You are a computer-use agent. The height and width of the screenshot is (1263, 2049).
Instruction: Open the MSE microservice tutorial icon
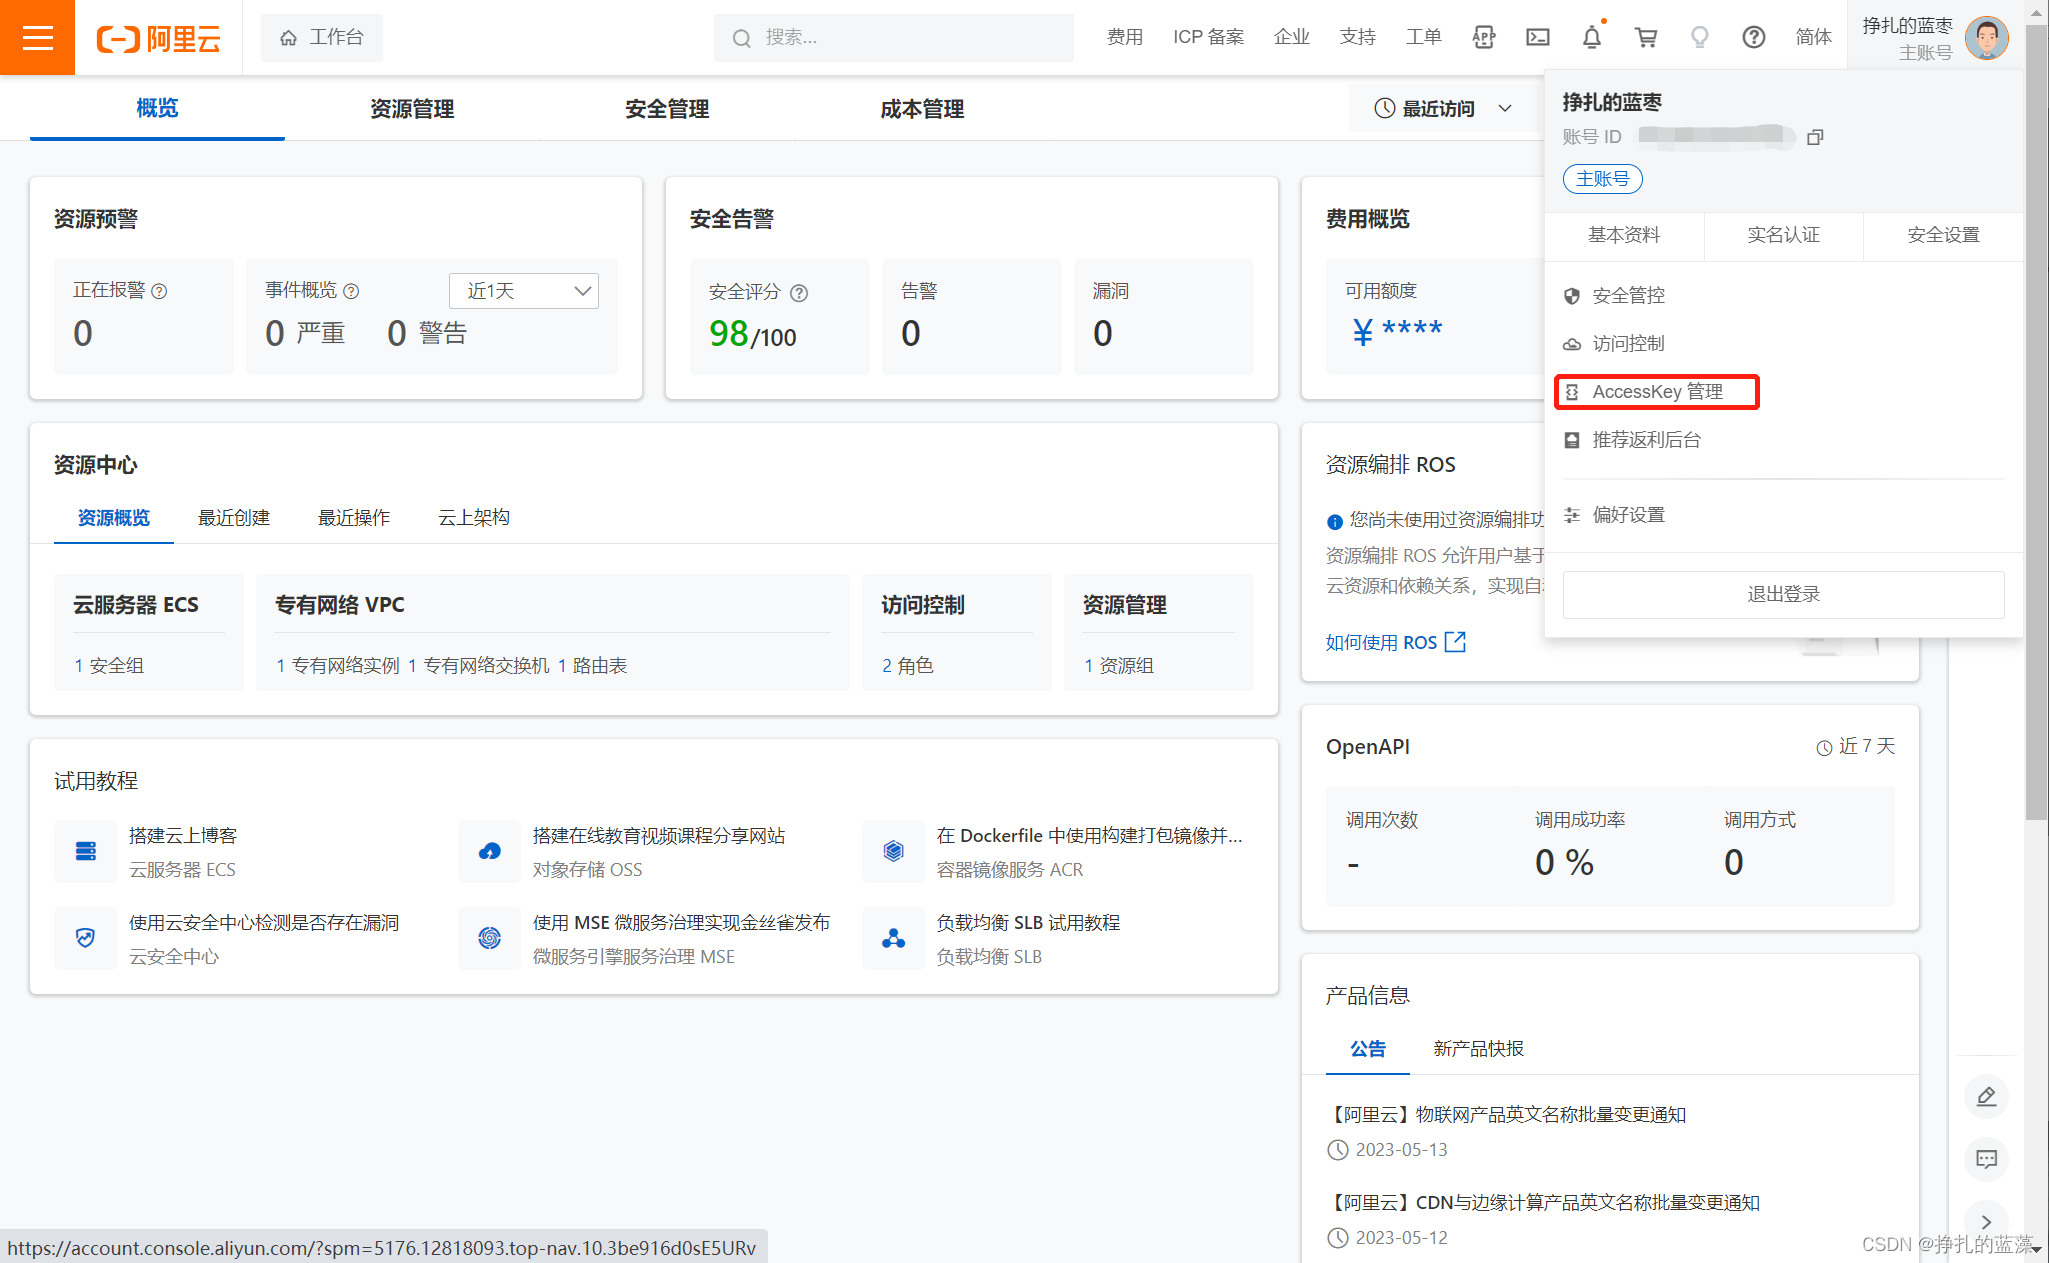pos(490,938)
